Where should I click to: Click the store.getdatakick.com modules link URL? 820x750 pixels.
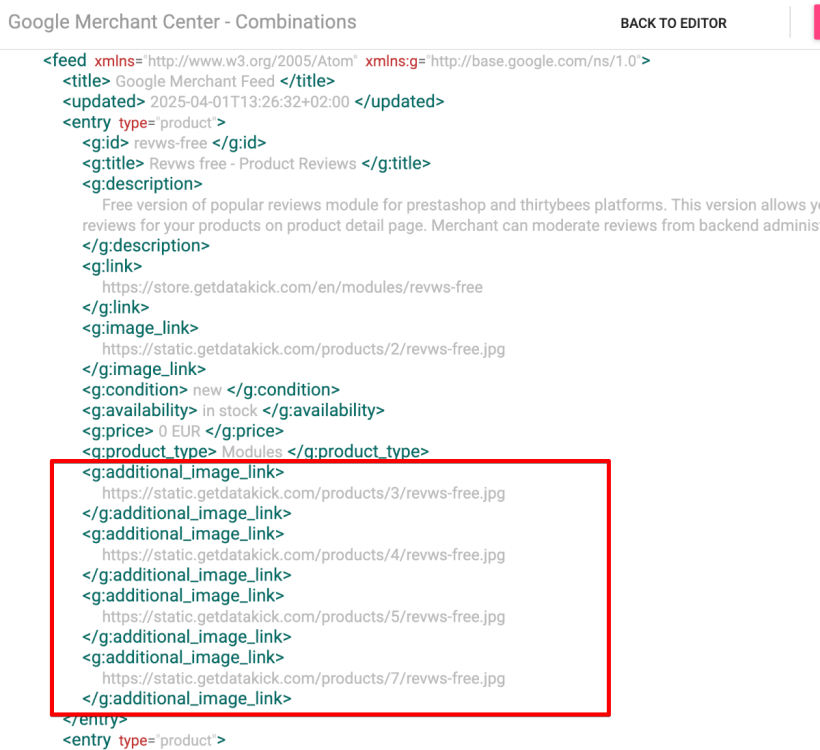tap(292, 287)
